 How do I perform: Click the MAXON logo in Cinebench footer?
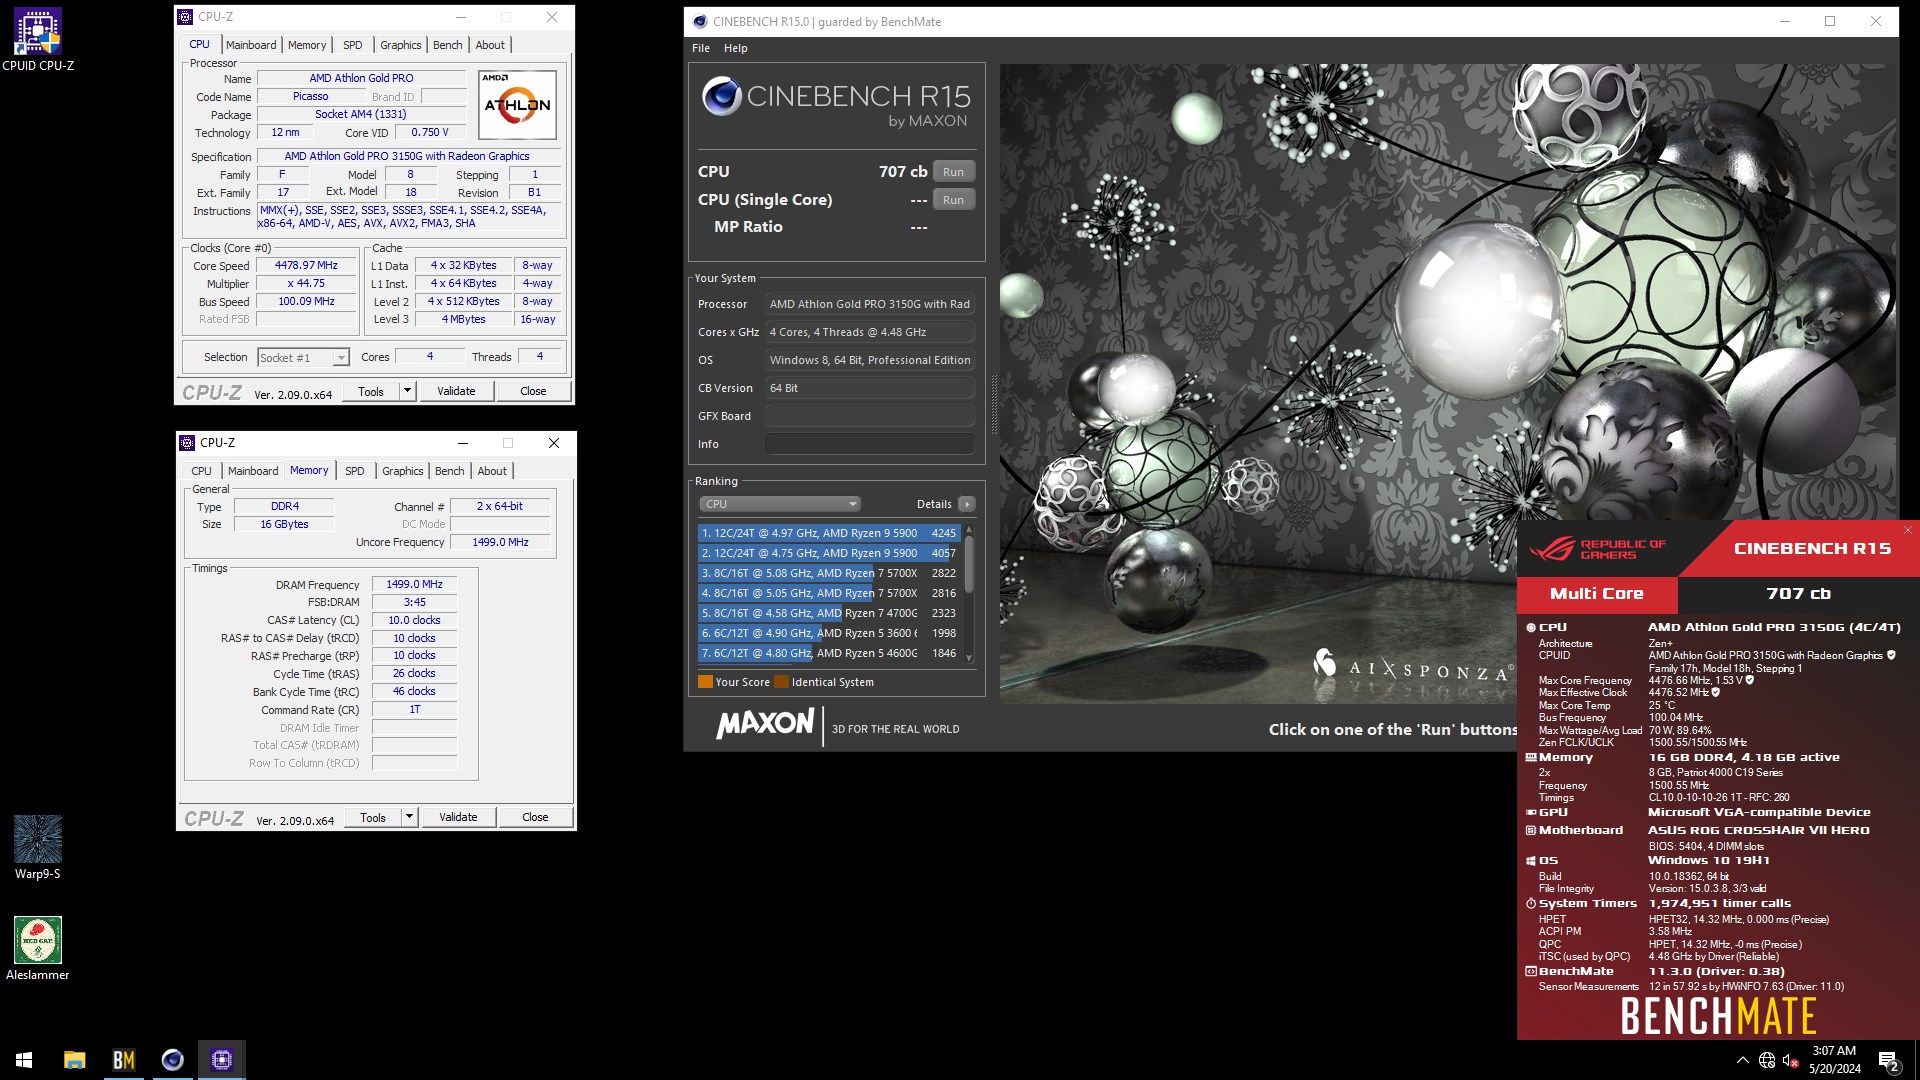click(x=765, y=723)
